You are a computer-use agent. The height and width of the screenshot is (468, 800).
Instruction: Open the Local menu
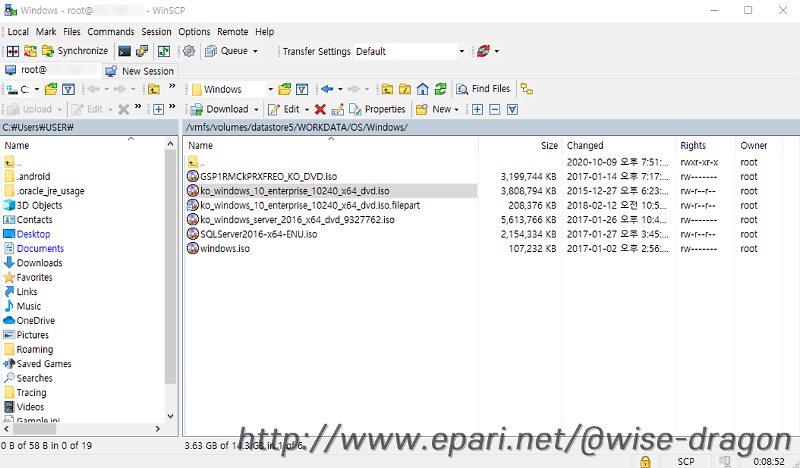point(18,32)
